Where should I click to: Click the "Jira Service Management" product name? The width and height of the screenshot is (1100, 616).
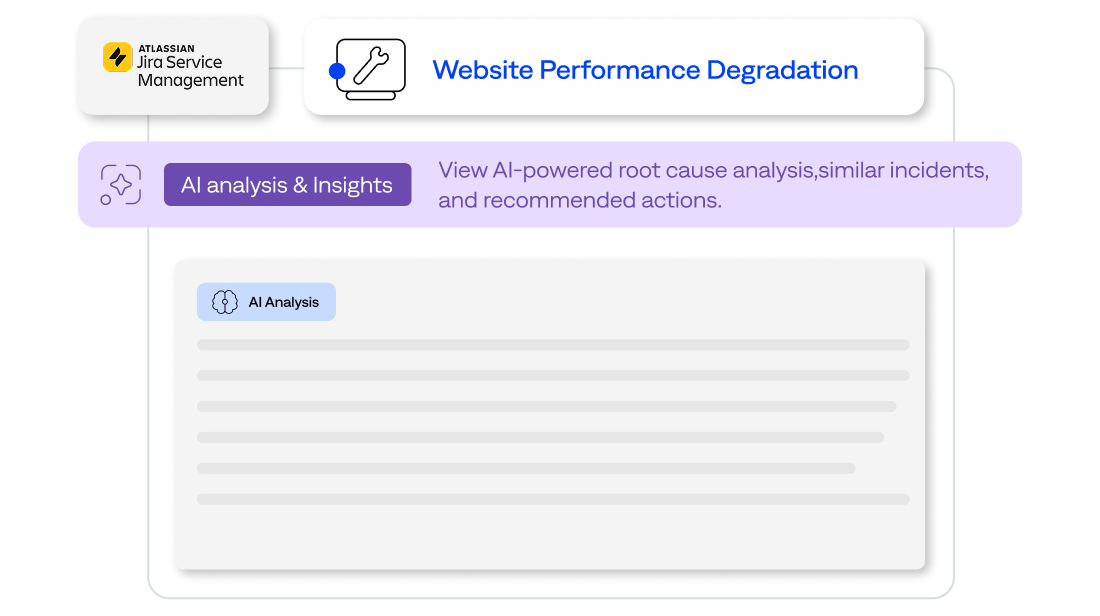click(190, 71)
